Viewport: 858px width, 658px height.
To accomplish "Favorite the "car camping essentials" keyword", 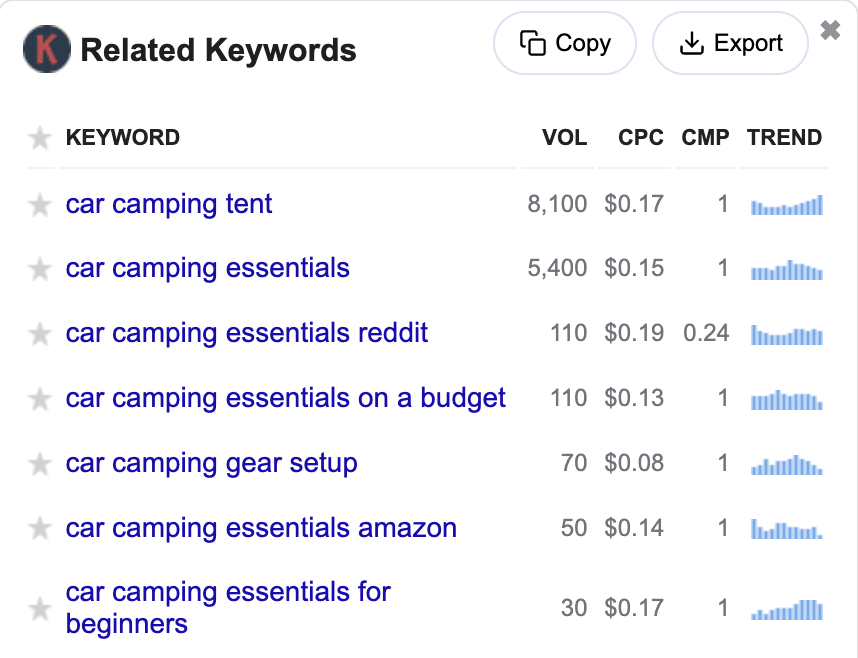I will point(40,269).
